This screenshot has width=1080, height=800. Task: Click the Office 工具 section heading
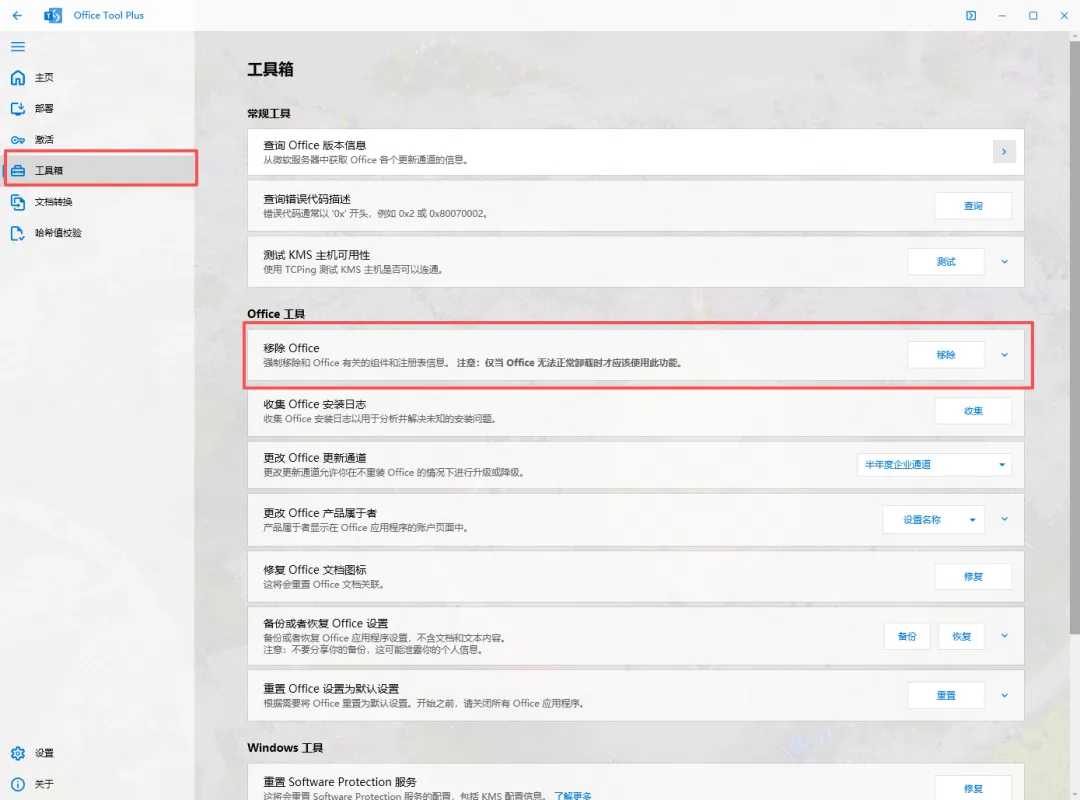276,314
